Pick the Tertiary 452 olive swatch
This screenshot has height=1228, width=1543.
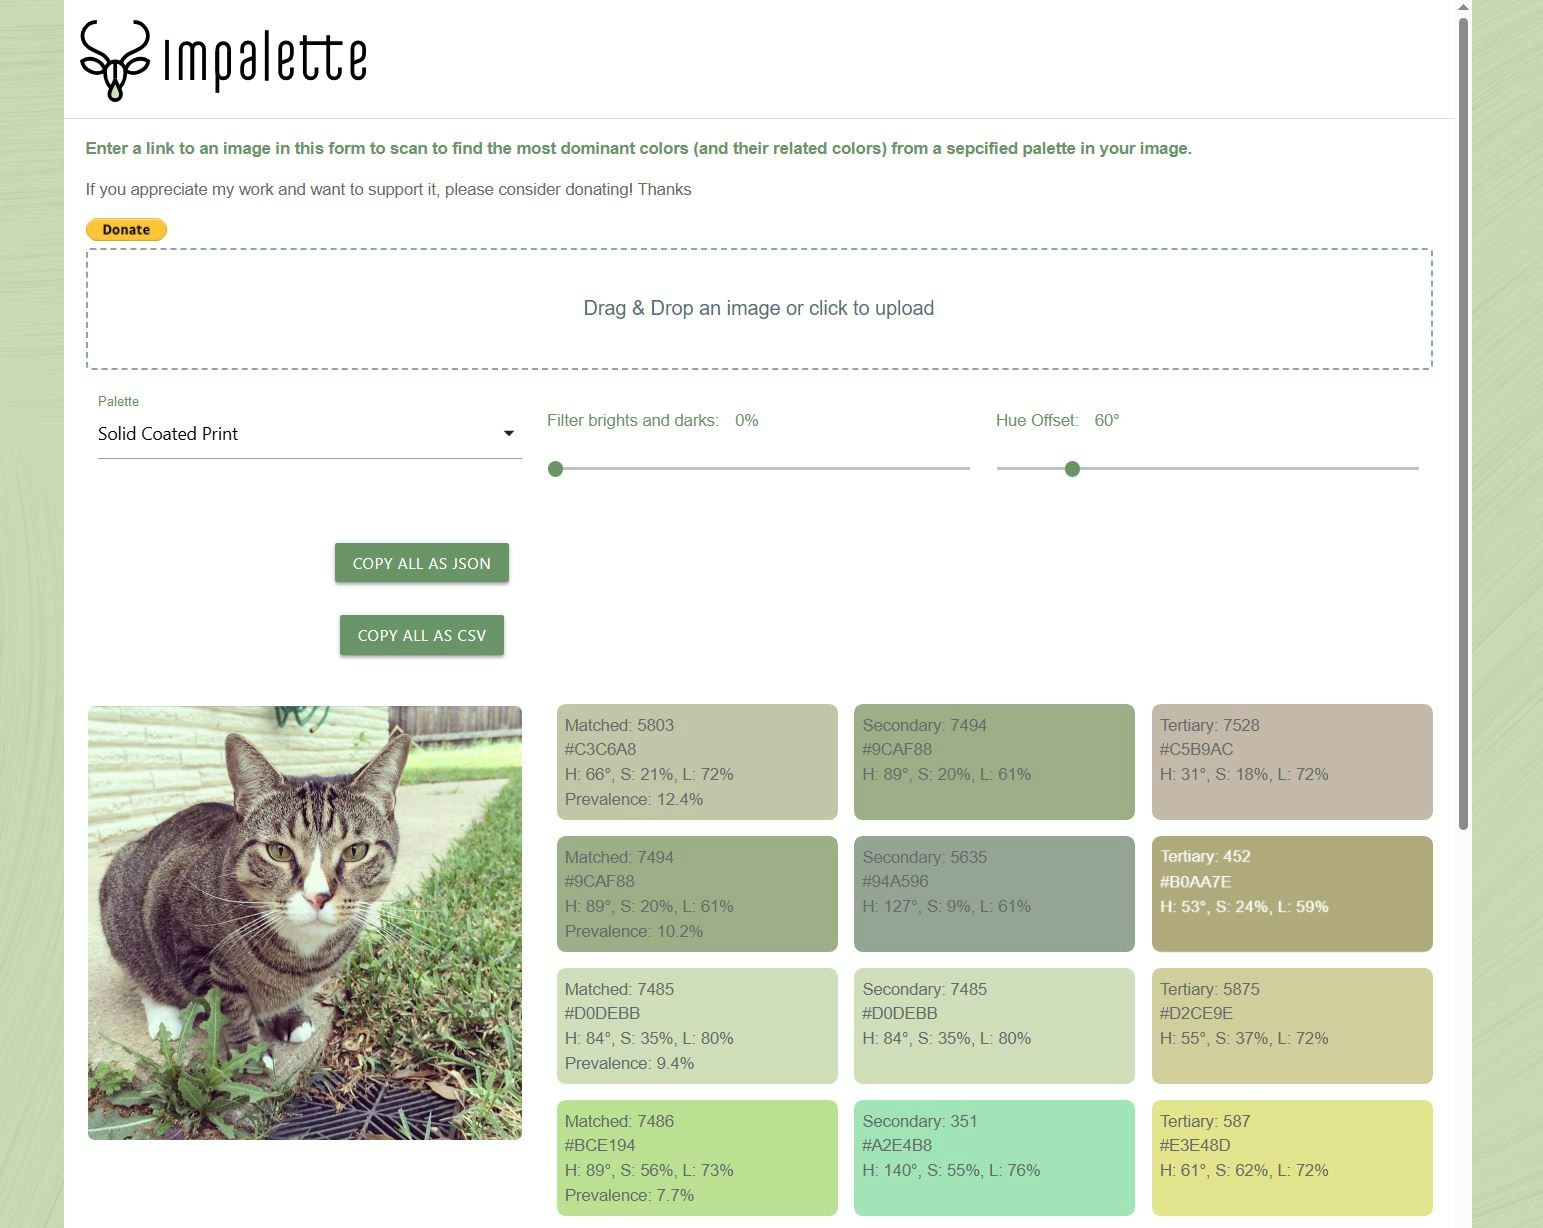1292,894
